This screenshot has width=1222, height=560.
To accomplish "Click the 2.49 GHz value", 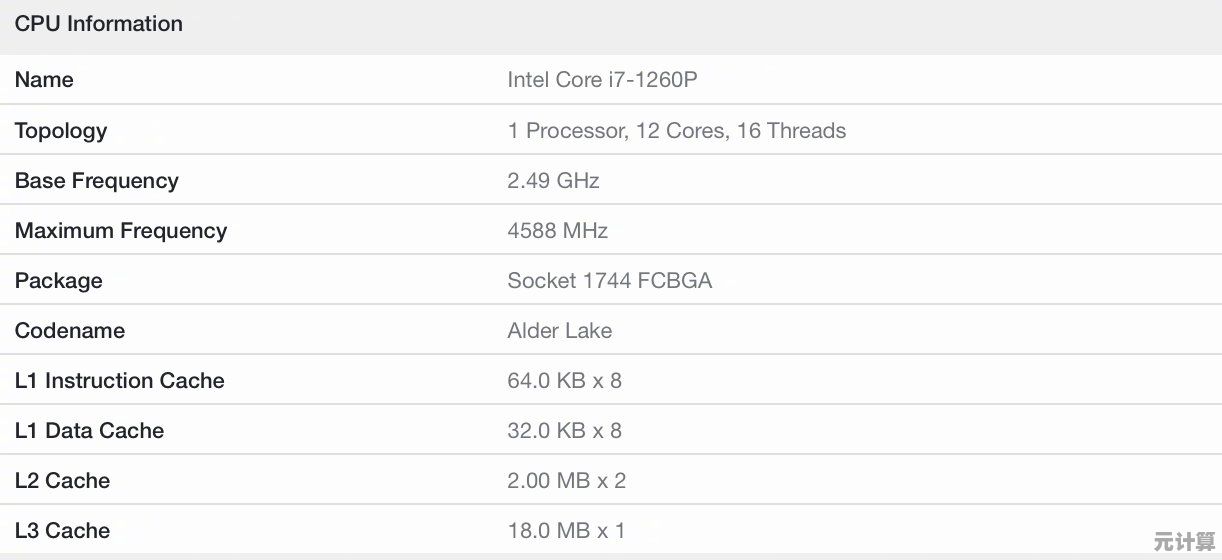I will point(553,181).
